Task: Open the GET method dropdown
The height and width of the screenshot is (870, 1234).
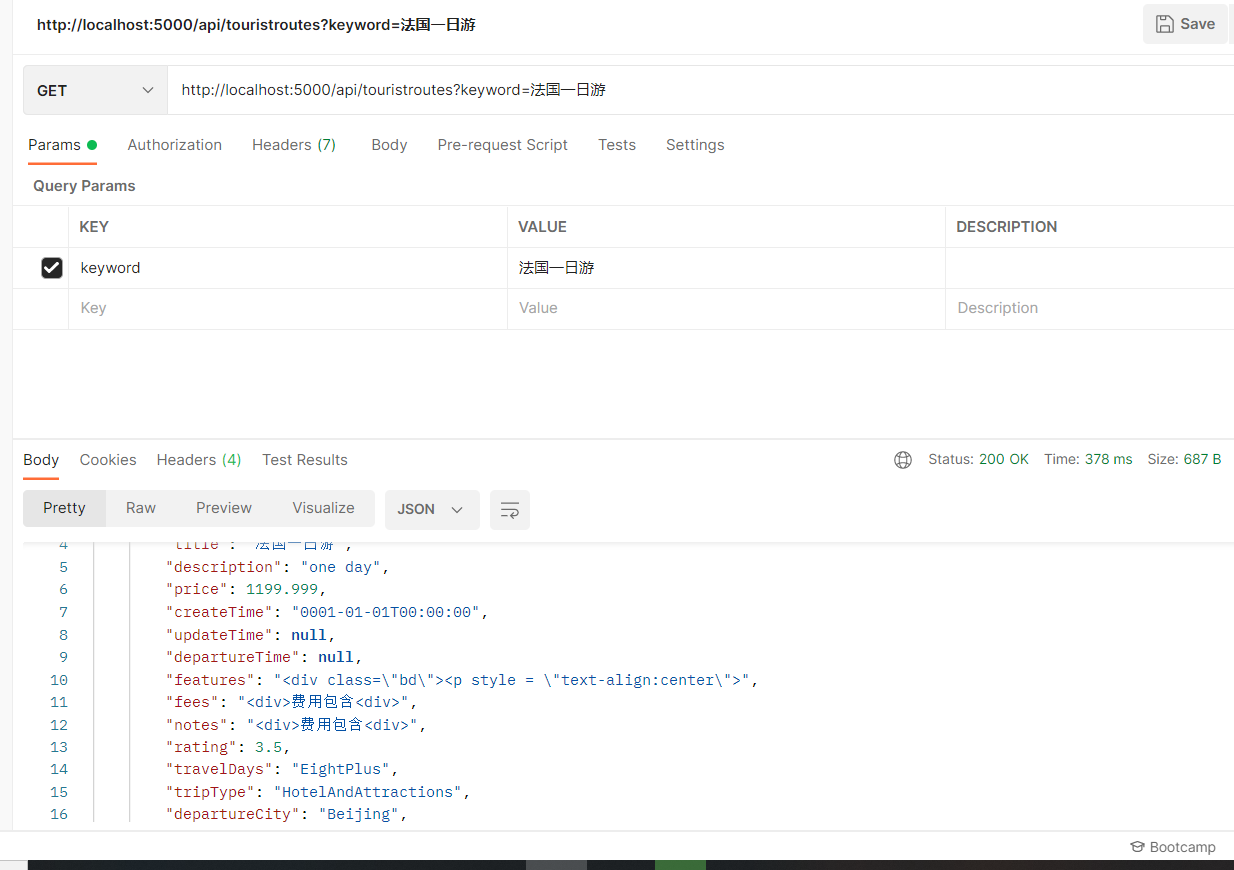Action: click(x=95, y=90)
